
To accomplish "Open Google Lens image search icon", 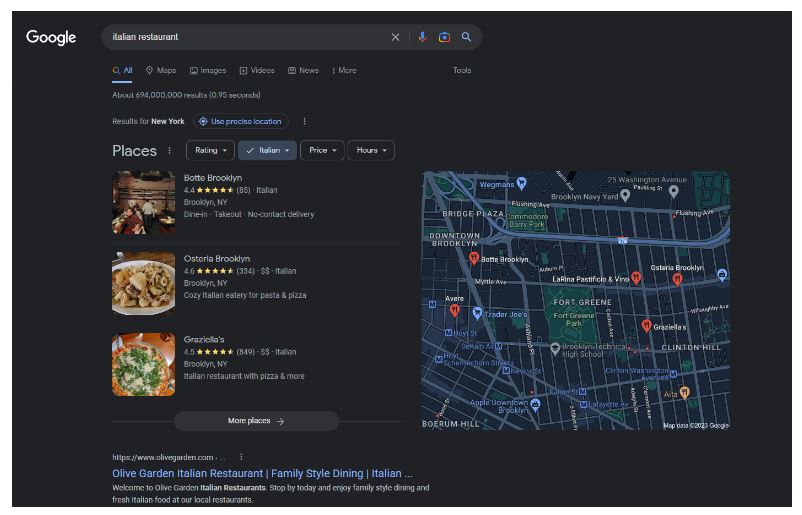I will (x=444, y=37).
